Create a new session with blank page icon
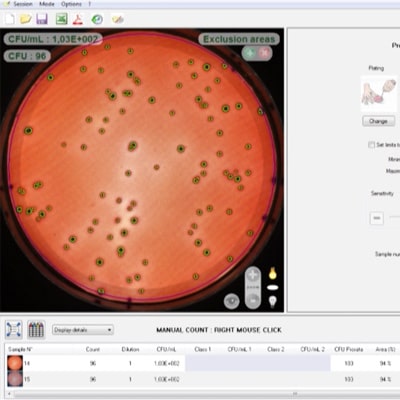This screenshot has height=400, width=400. click(x=10, y=19)
